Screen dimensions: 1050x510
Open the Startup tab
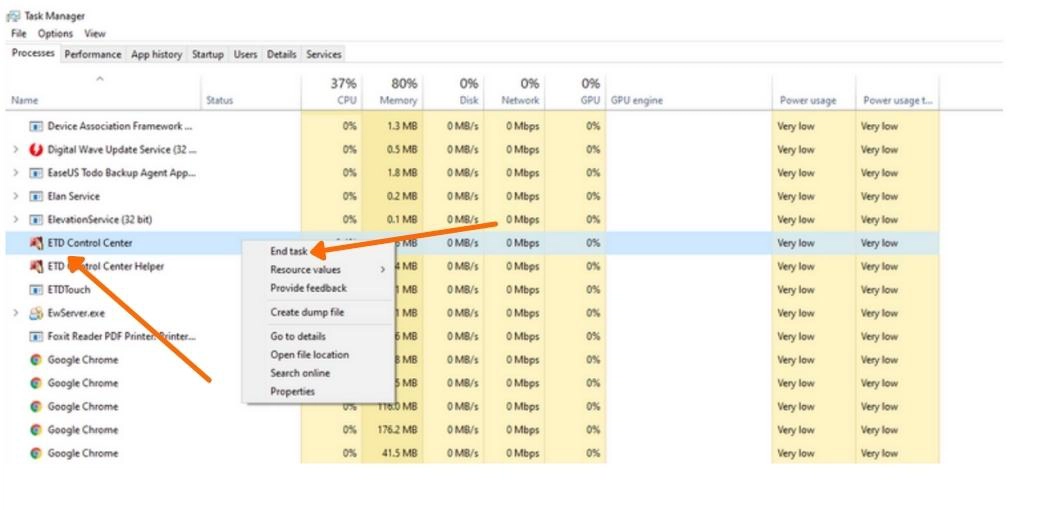[207, 54]
